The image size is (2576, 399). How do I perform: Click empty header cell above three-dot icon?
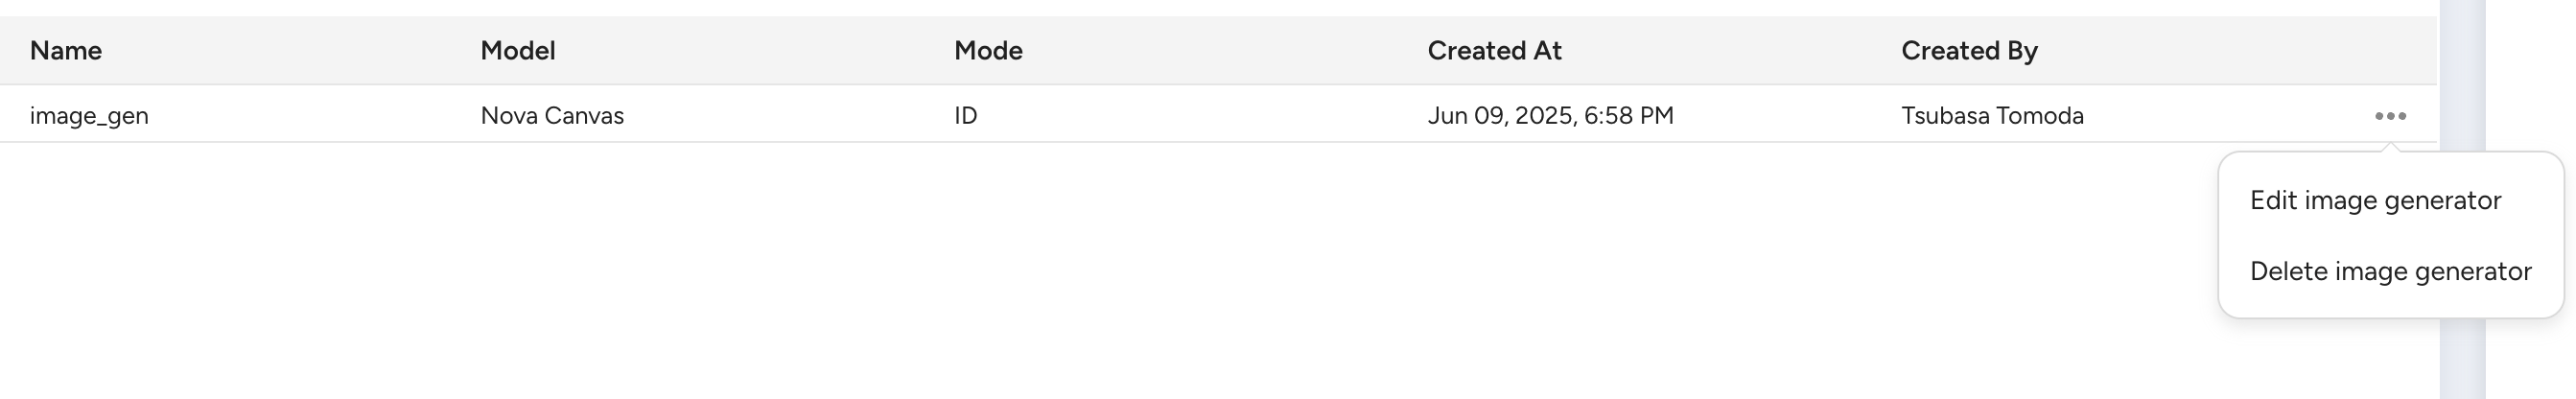(x=2390, y=51)
